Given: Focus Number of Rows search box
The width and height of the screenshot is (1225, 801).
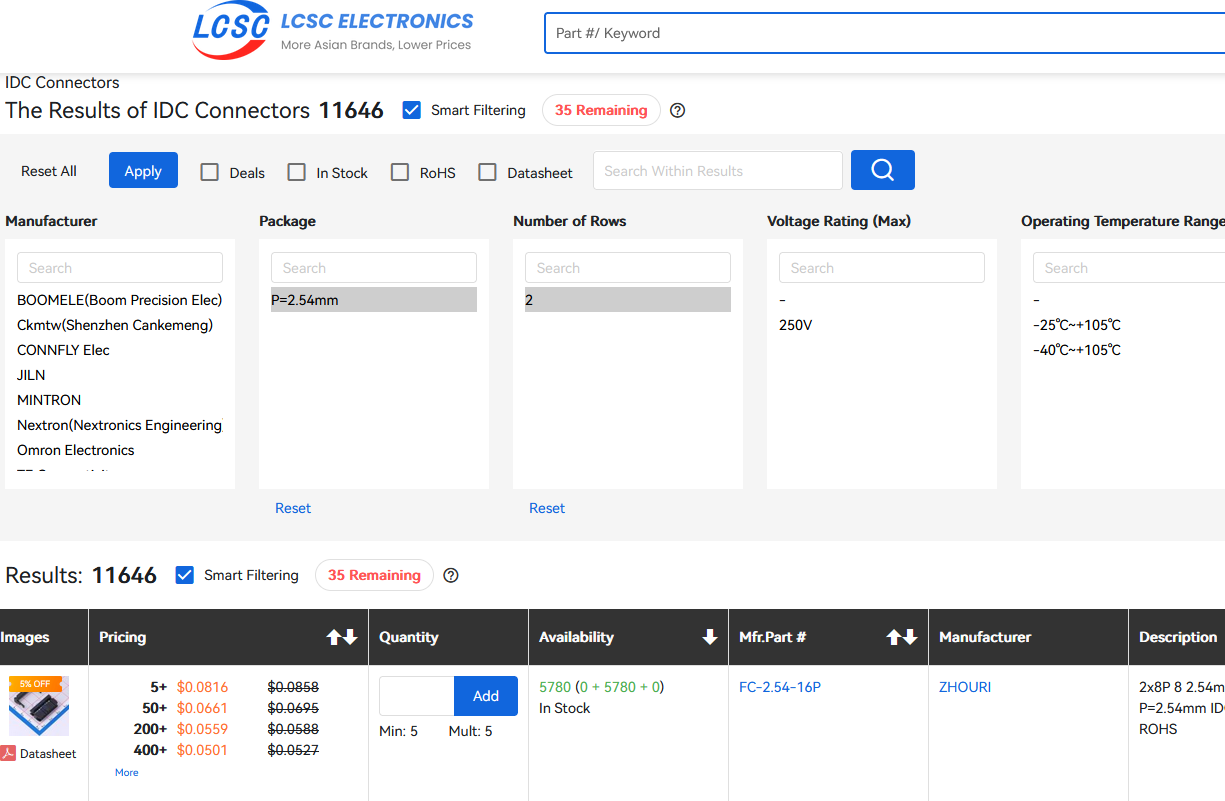Looking at the screenshot, I should 628,268.
